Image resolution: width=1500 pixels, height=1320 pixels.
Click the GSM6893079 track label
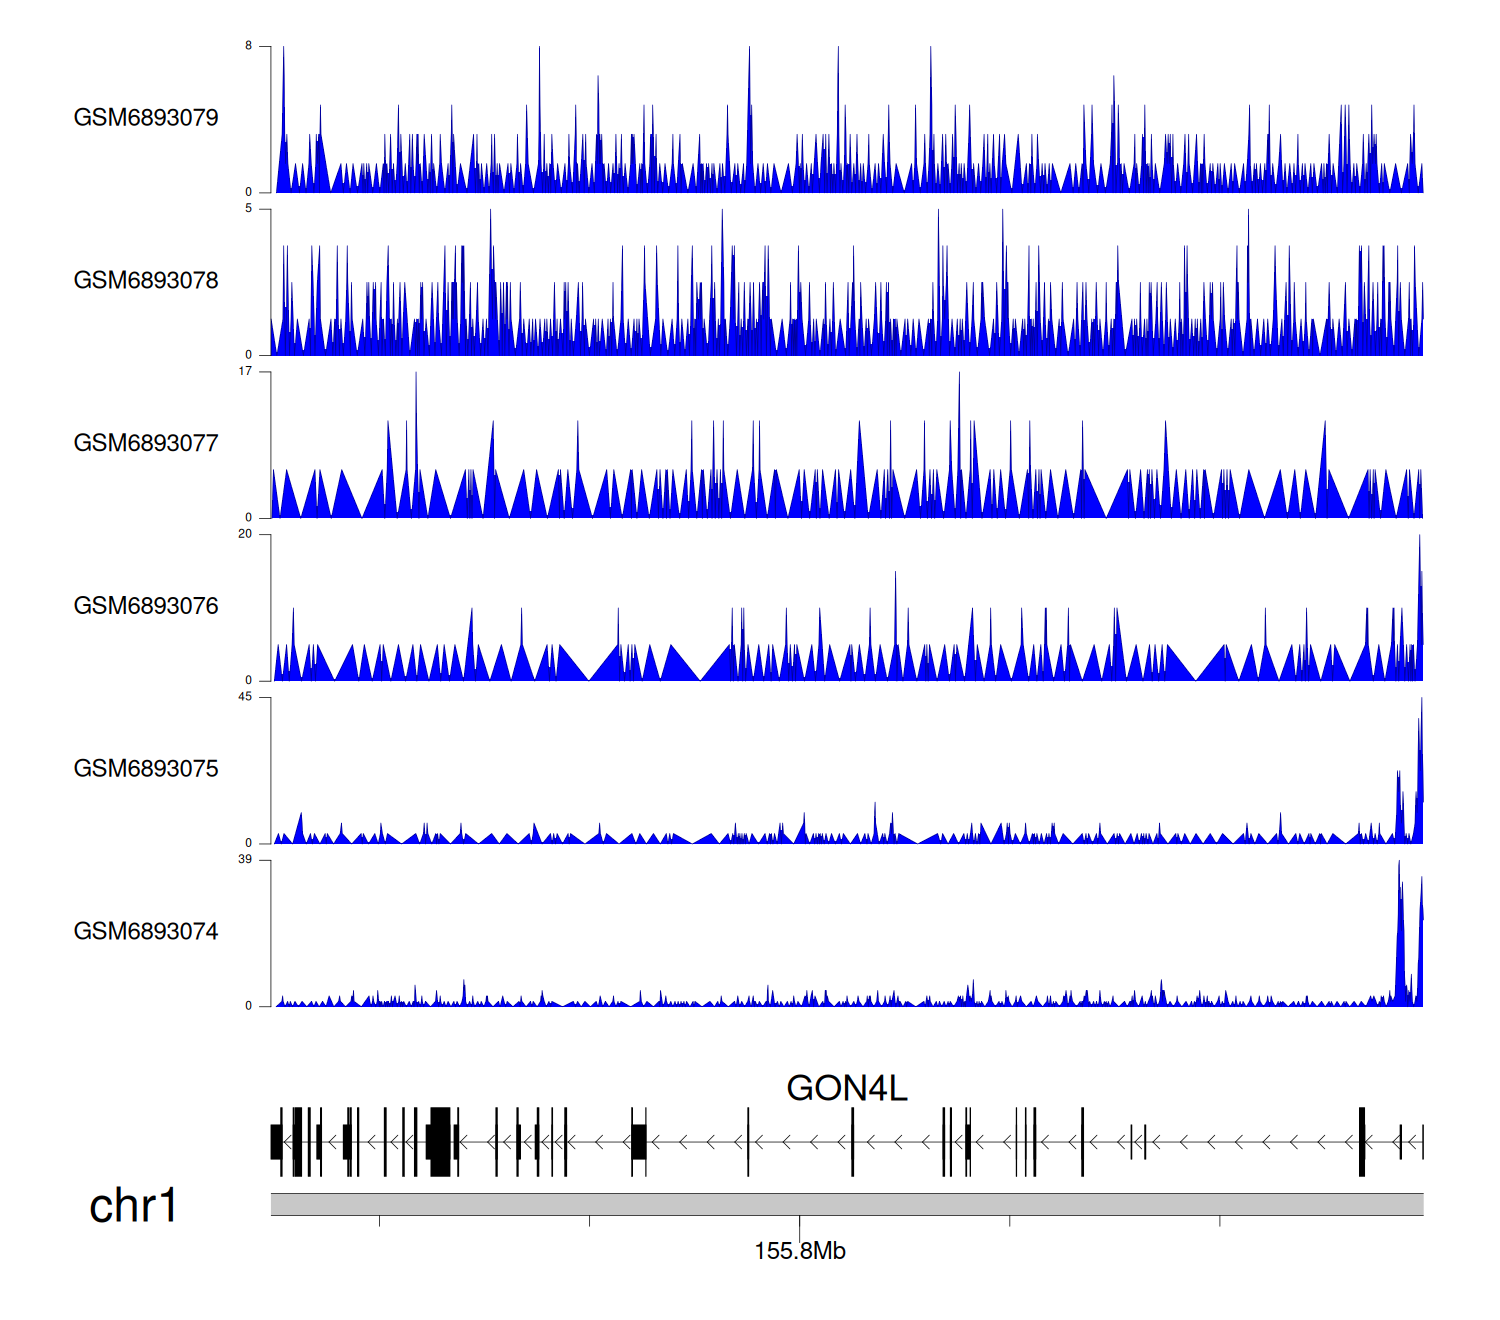(146, 118)
